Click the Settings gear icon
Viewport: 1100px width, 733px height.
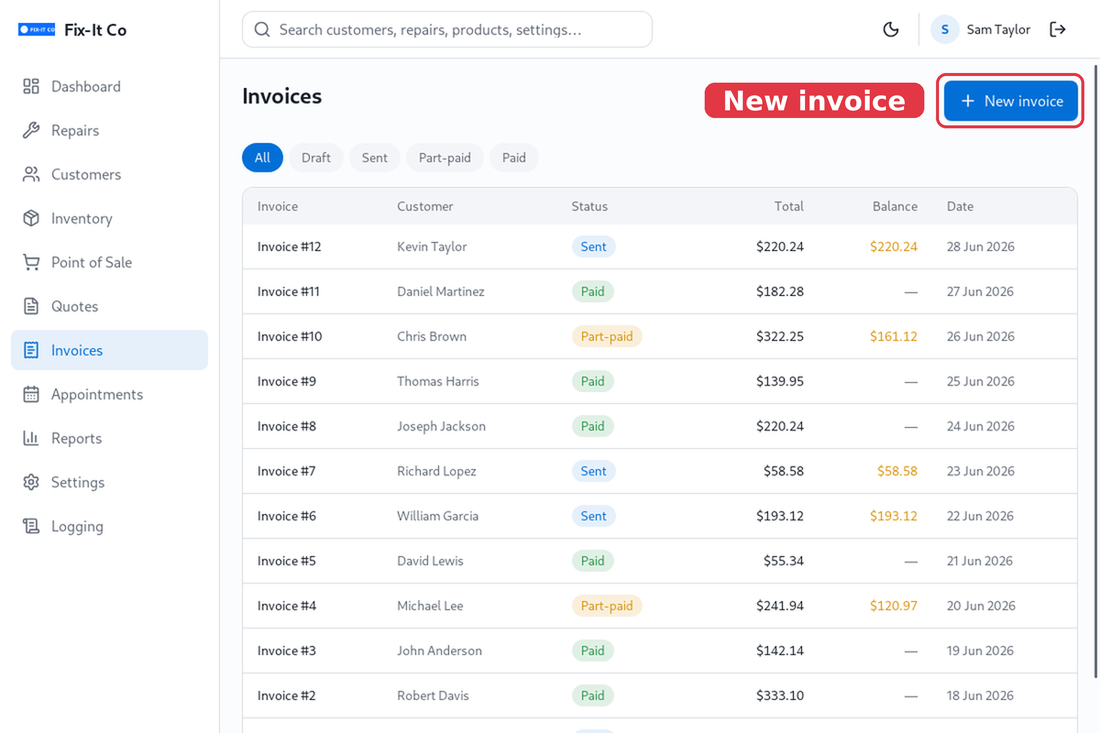coord(31,483)
